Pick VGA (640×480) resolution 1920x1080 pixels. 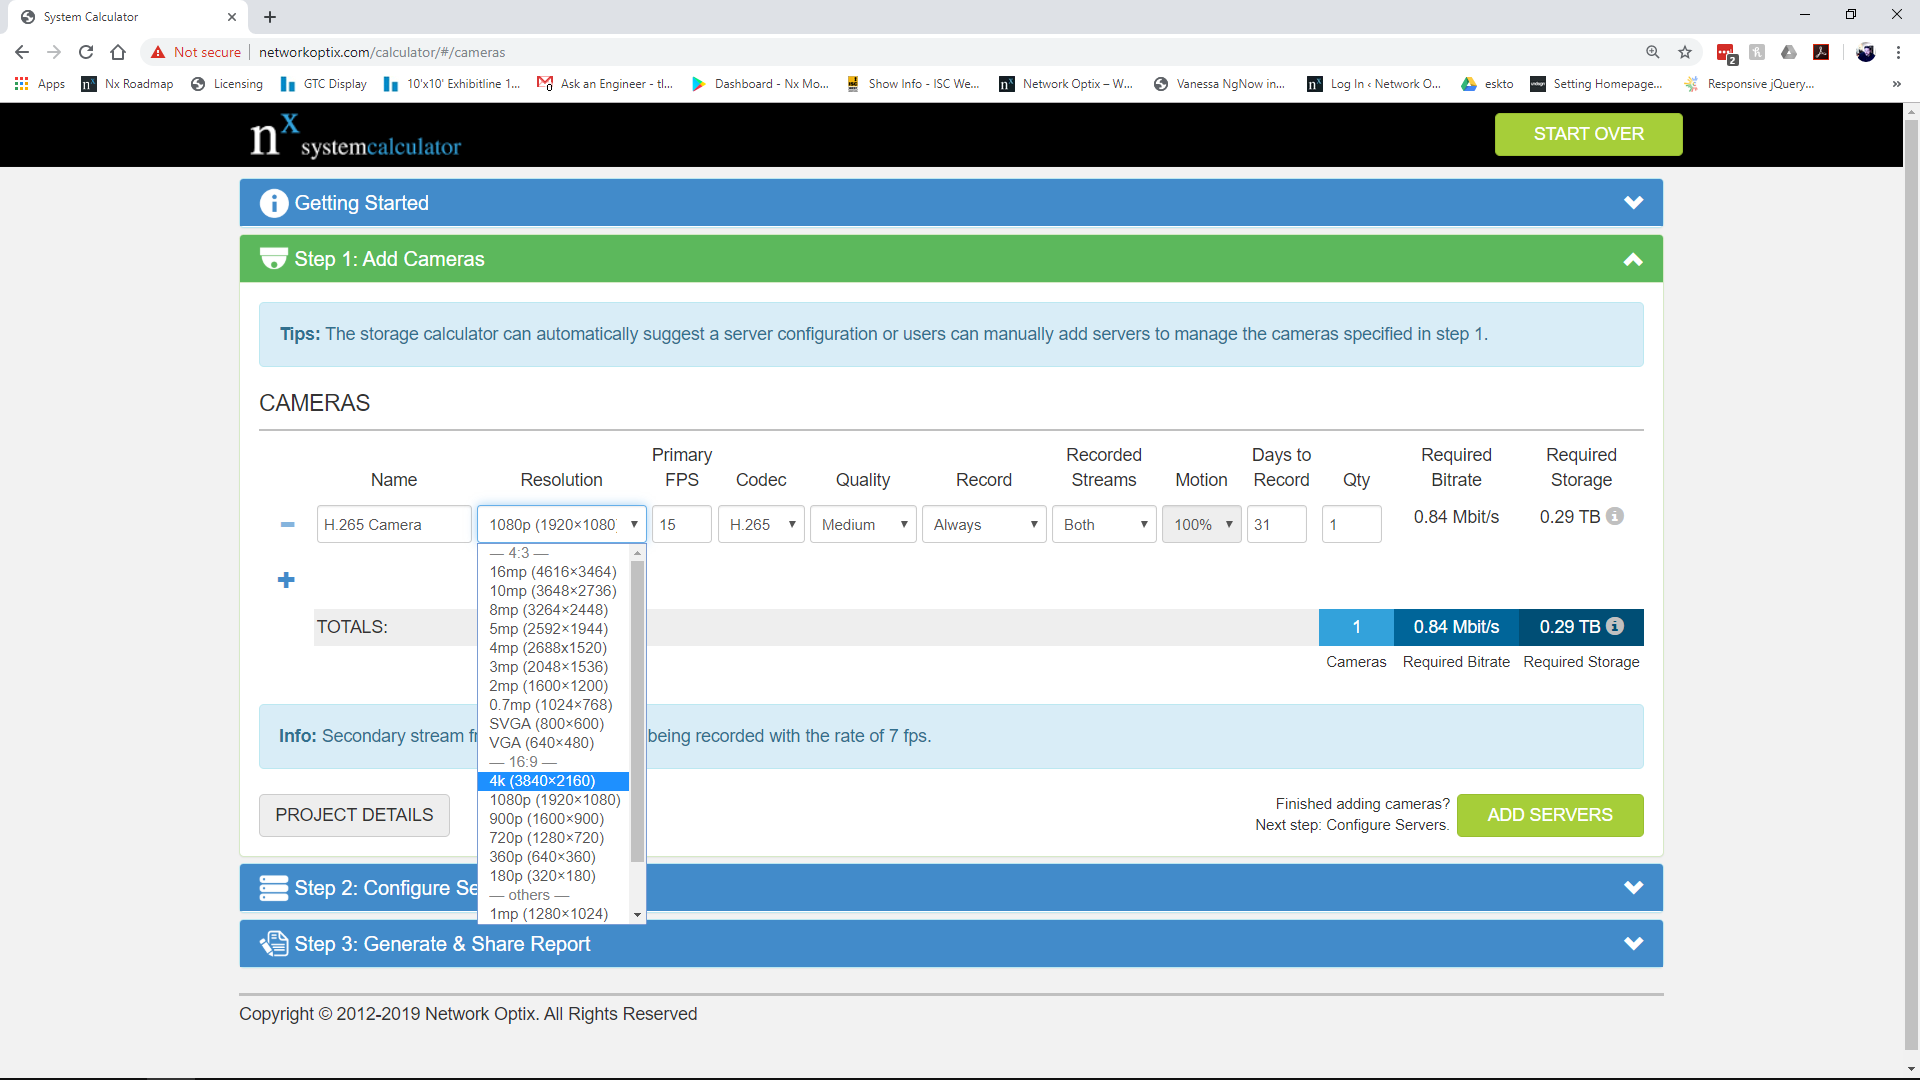click(553, 743)
